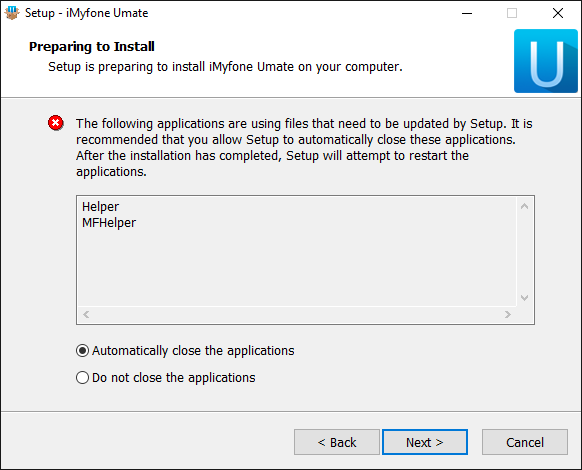Go to the Next setup step
Viewport: 582px width, 470px height.
tap(425, 442)
